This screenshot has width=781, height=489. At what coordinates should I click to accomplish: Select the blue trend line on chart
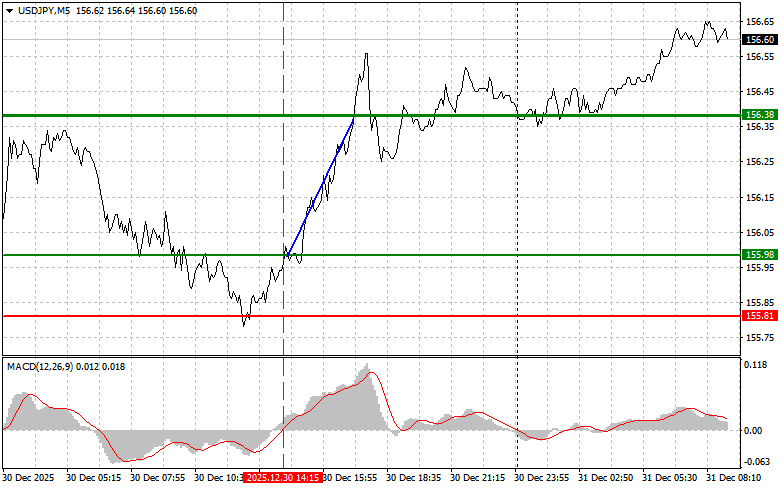click(320, 187)
